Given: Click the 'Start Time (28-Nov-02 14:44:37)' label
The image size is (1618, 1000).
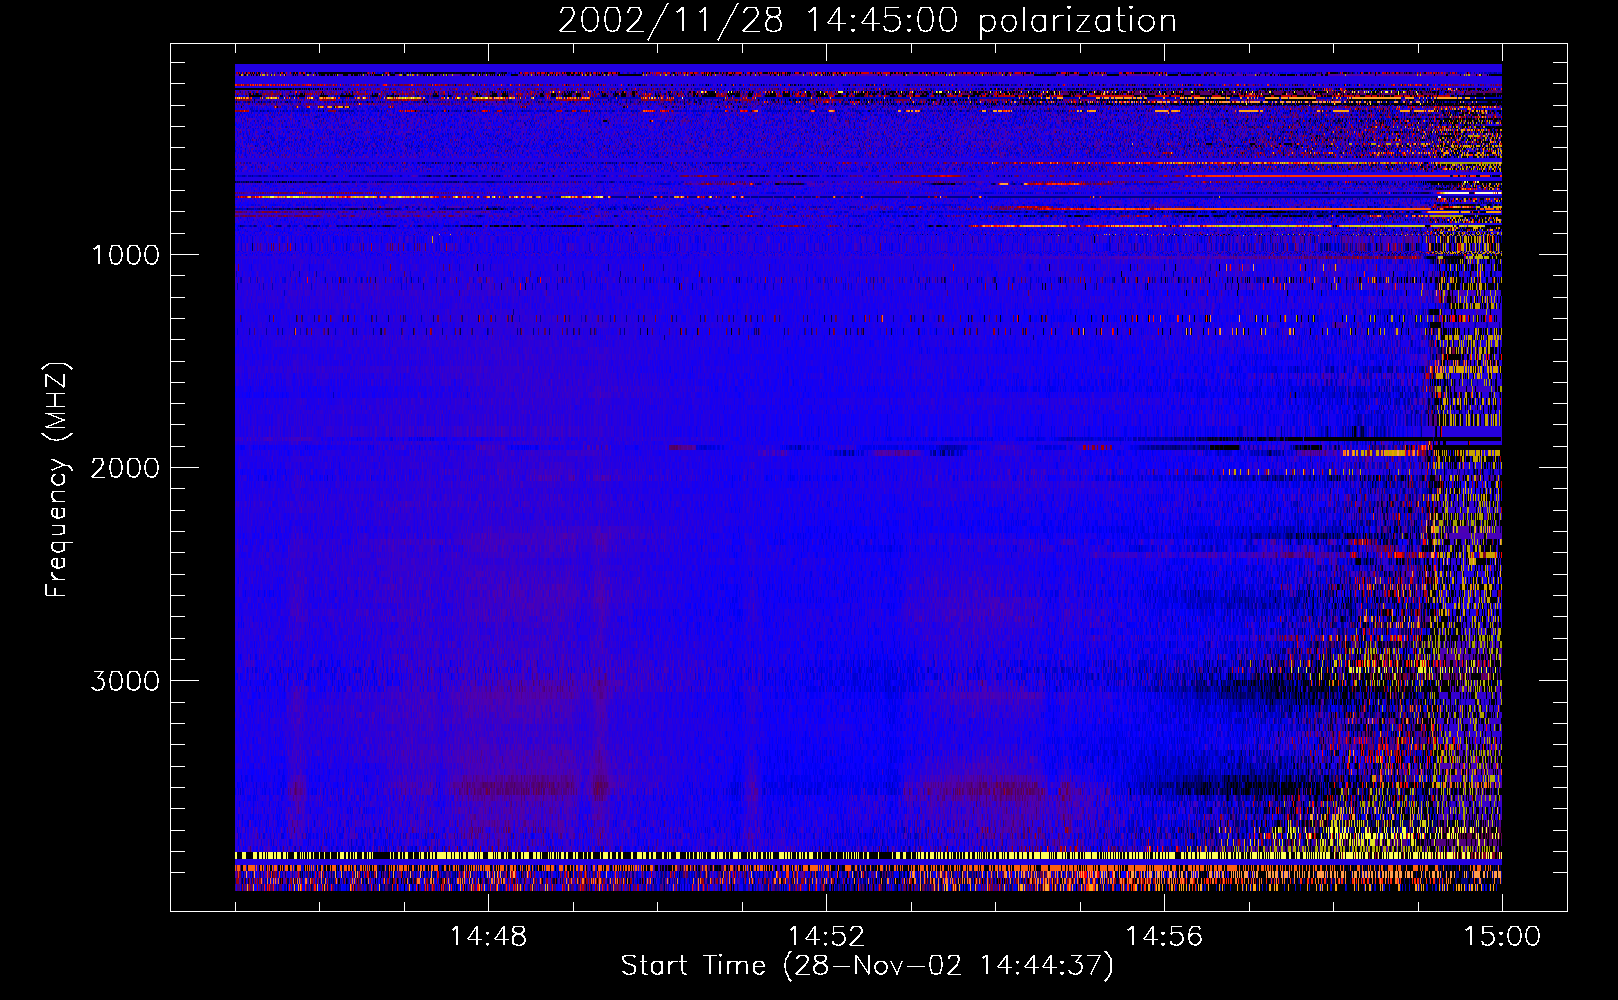Looking at the screenshot, I should (x=867, y=966).
